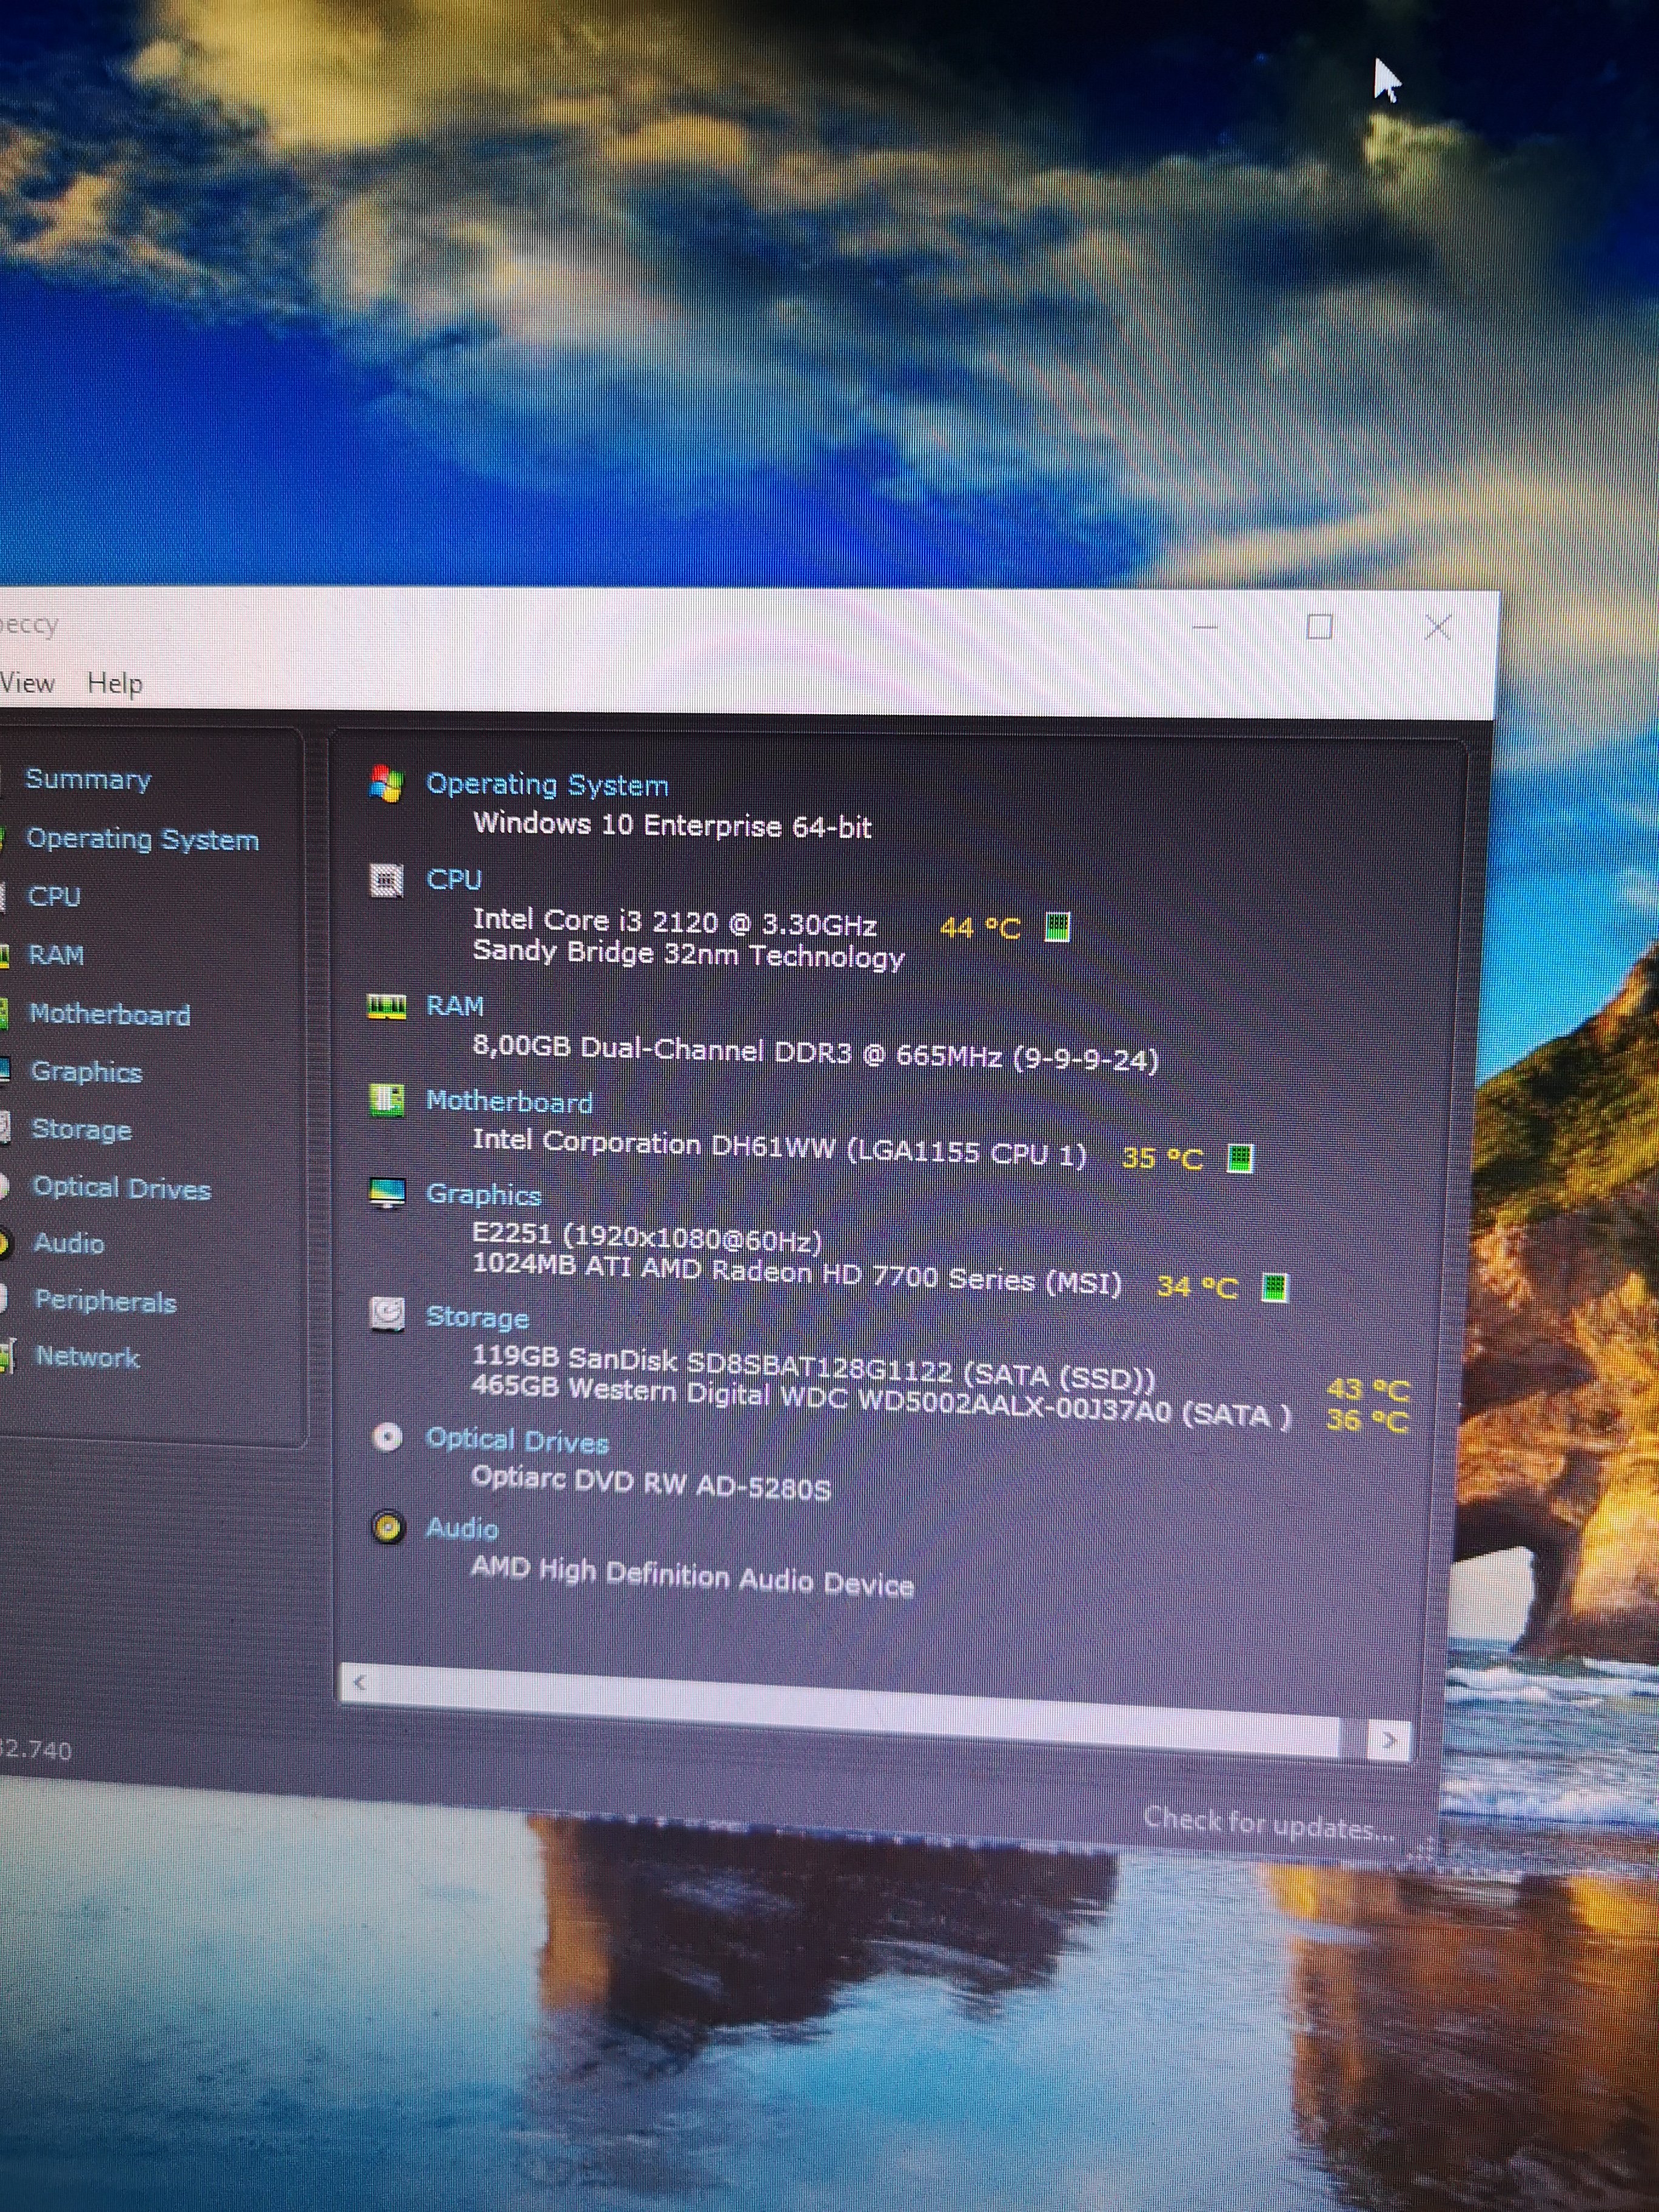The height and width of the screenshot is (2212, 1659).
Task: Click the Optical Drives disc icon
Action: point(387,1437)
